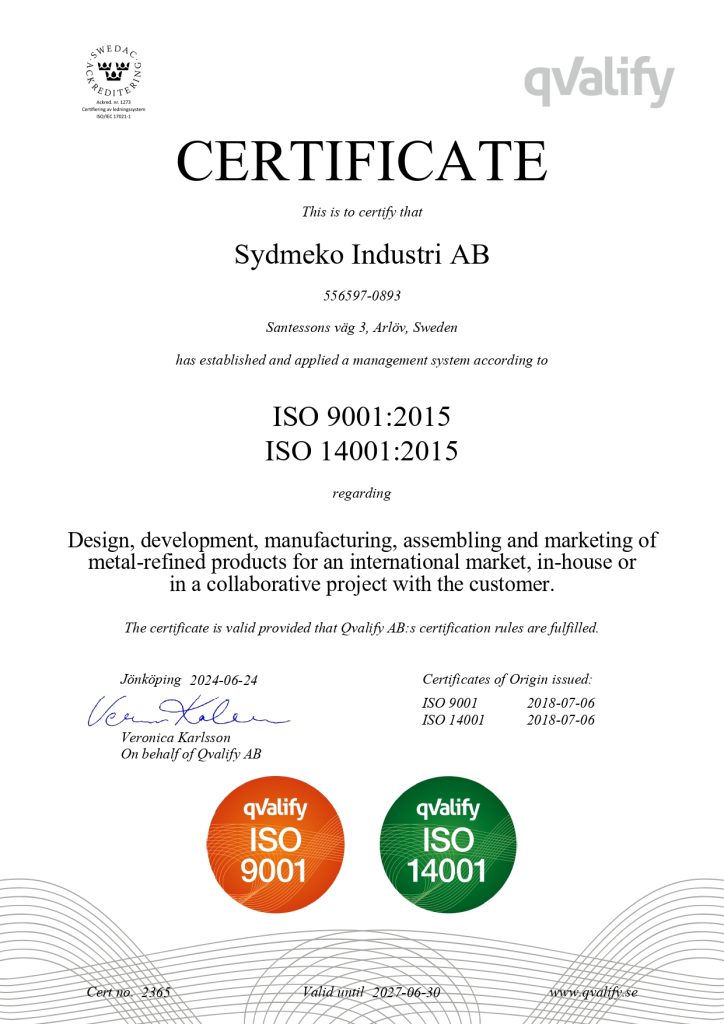Click the organization number 556597-0893

[x=361, y=295]
